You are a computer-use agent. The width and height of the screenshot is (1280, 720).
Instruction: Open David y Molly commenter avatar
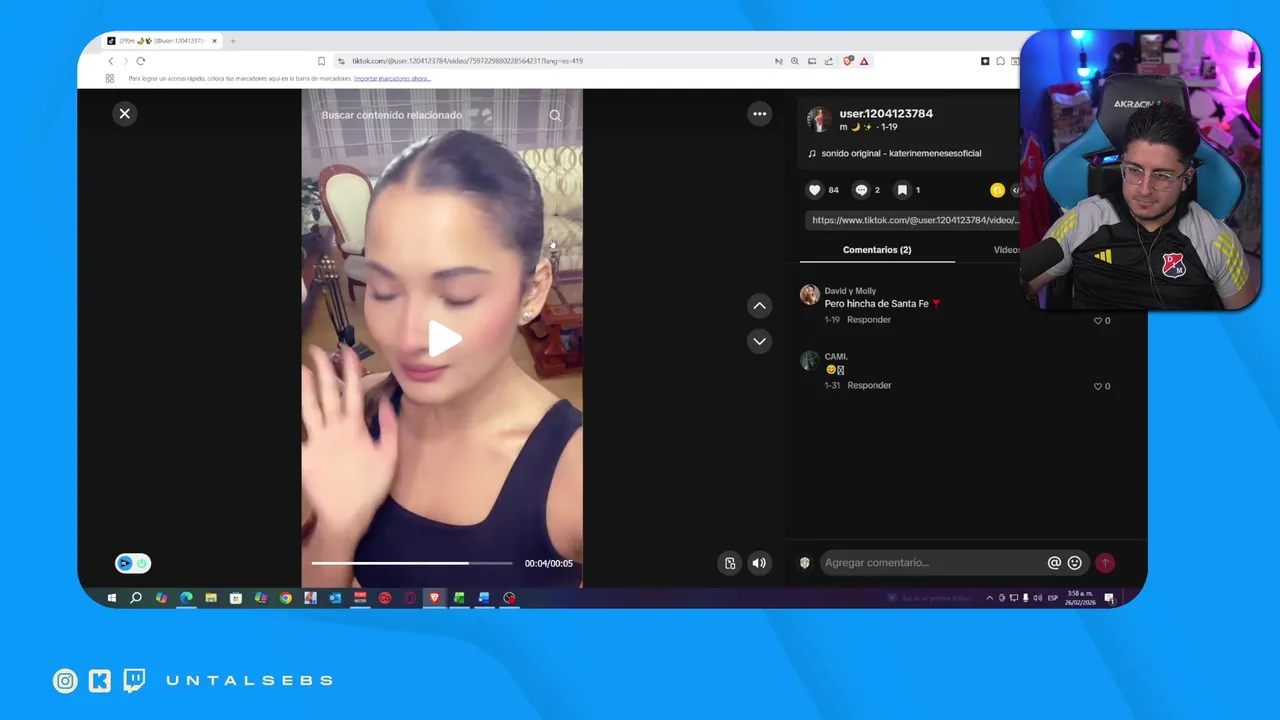pos(810,295)
